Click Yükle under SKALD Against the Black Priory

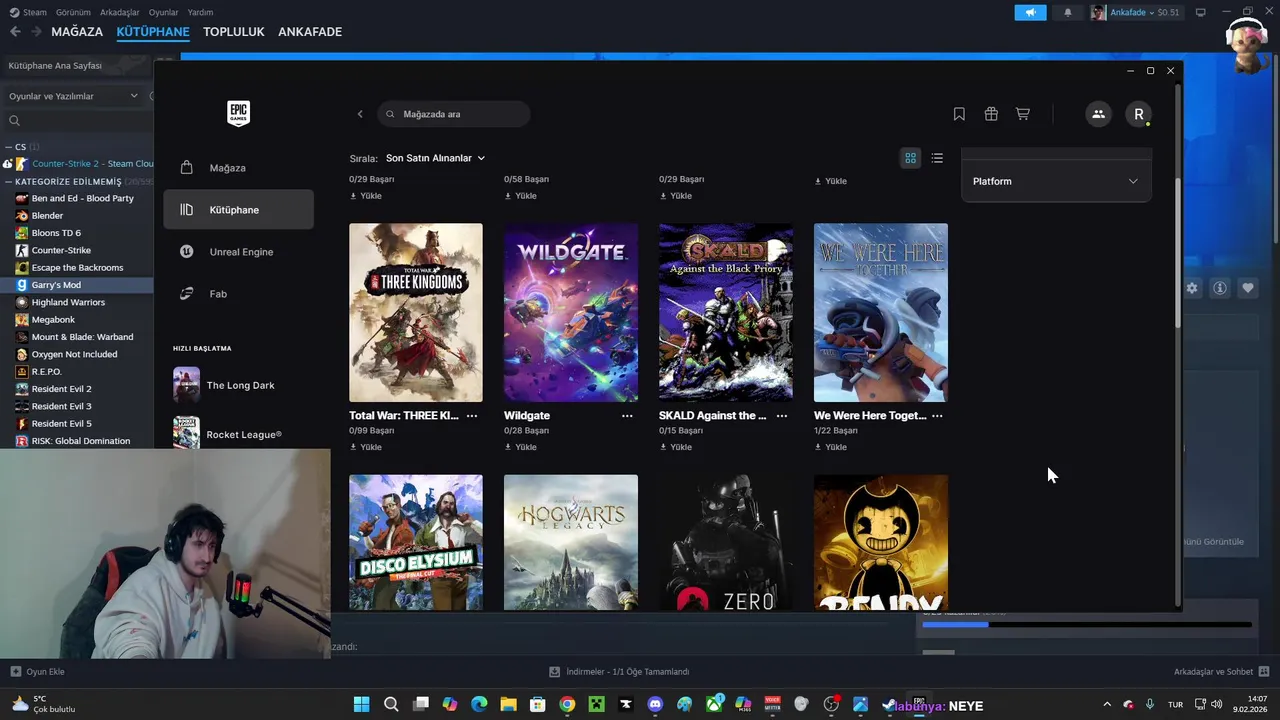coord(676,447)
